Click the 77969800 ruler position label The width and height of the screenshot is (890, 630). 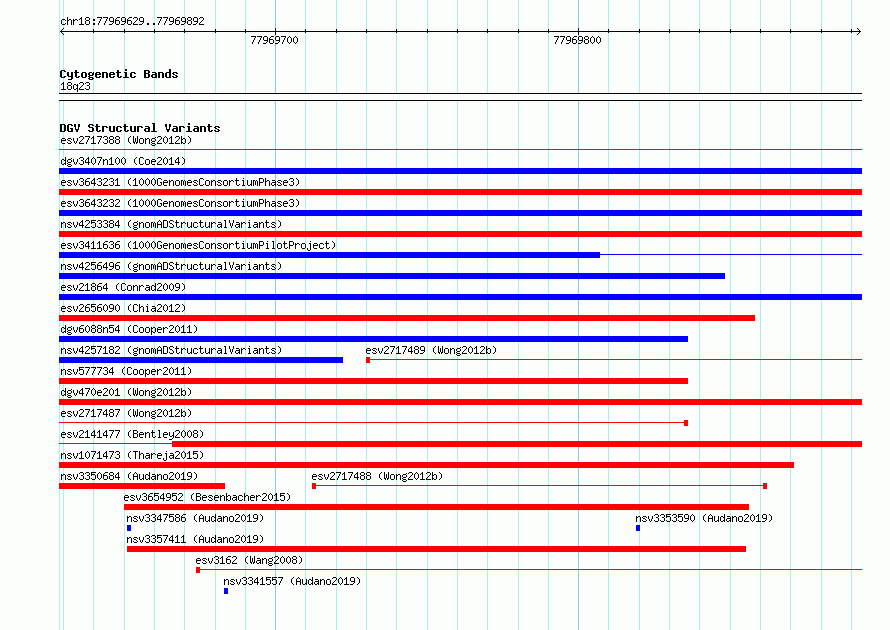point(577,40)
